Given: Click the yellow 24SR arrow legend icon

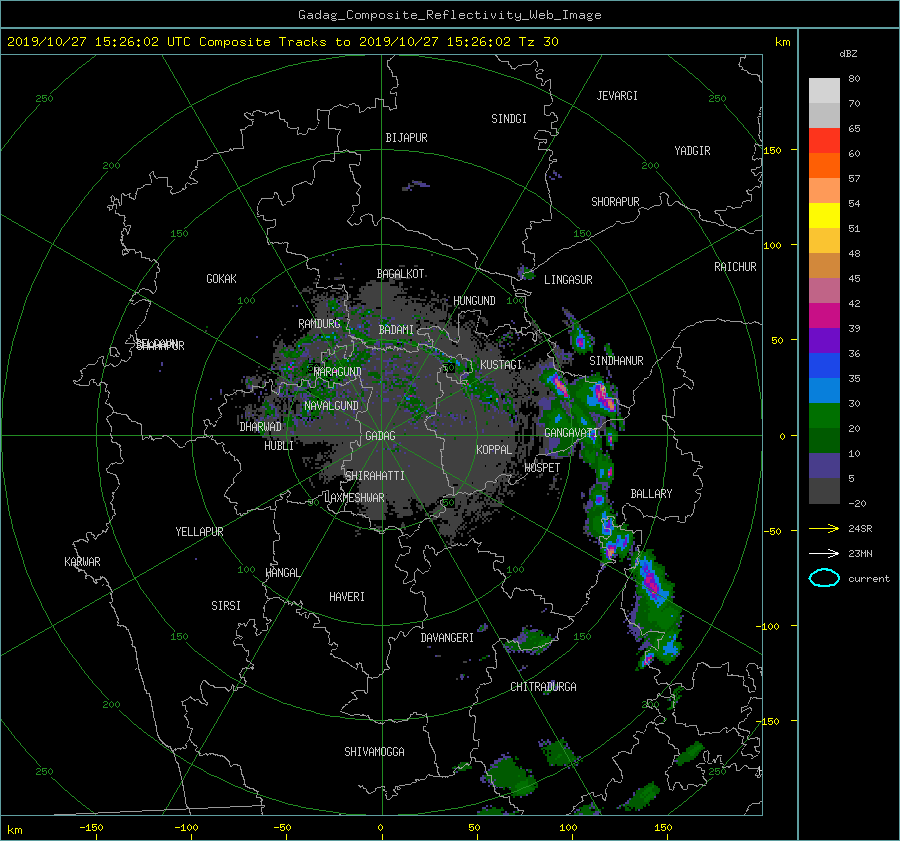Looking at the screenshot, I should click(824, 529).
